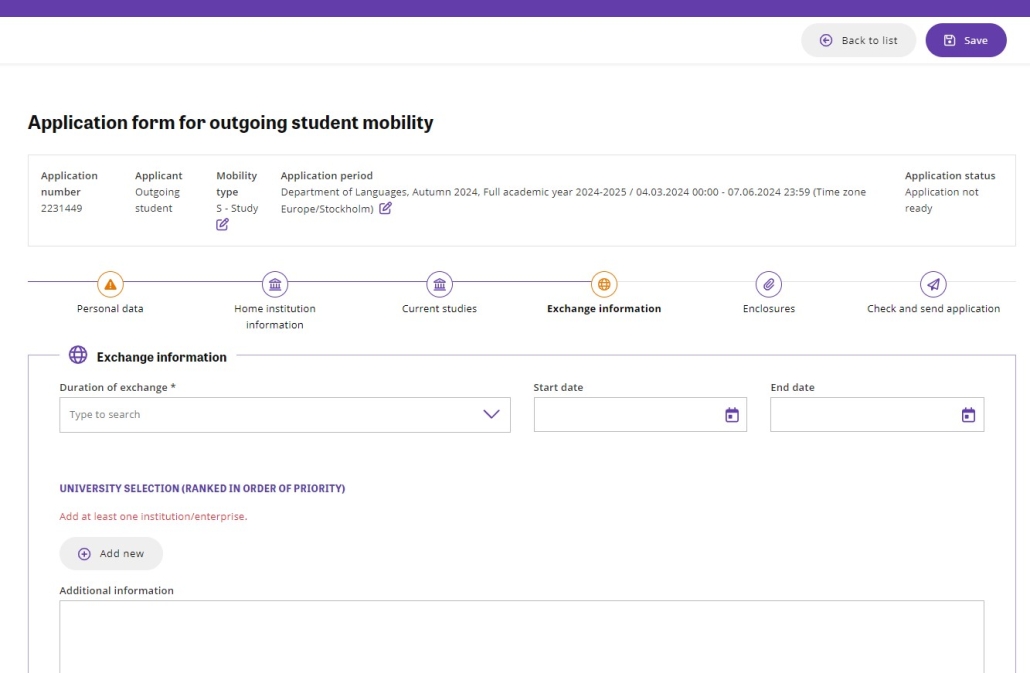Open the Home institution information step icon
Screen dimensions: 1030x673
[x=274, y=284]
